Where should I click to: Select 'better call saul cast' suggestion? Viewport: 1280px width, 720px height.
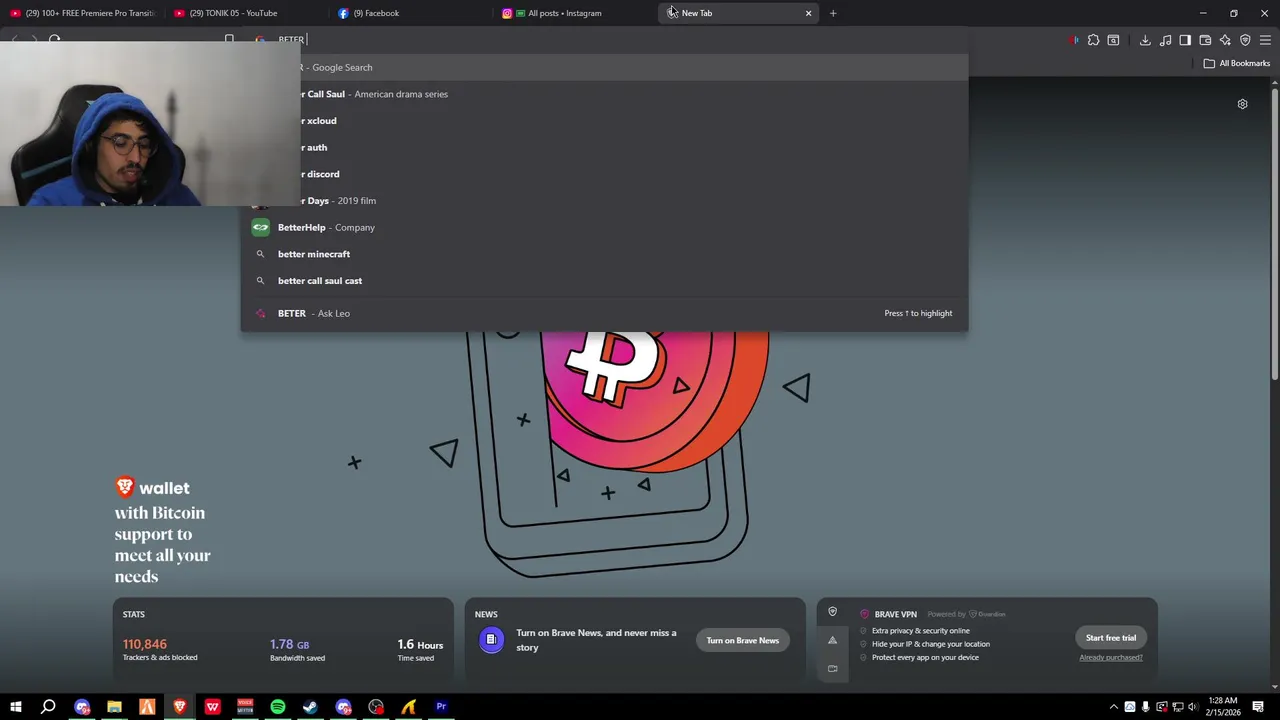604,281
